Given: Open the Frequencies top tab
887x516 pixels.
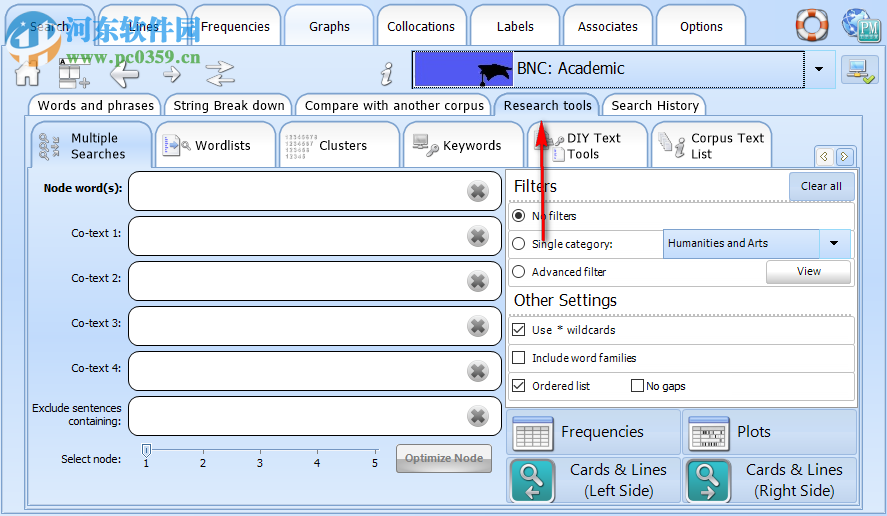Looking at the screenshot, I should [x=235, y=27].
